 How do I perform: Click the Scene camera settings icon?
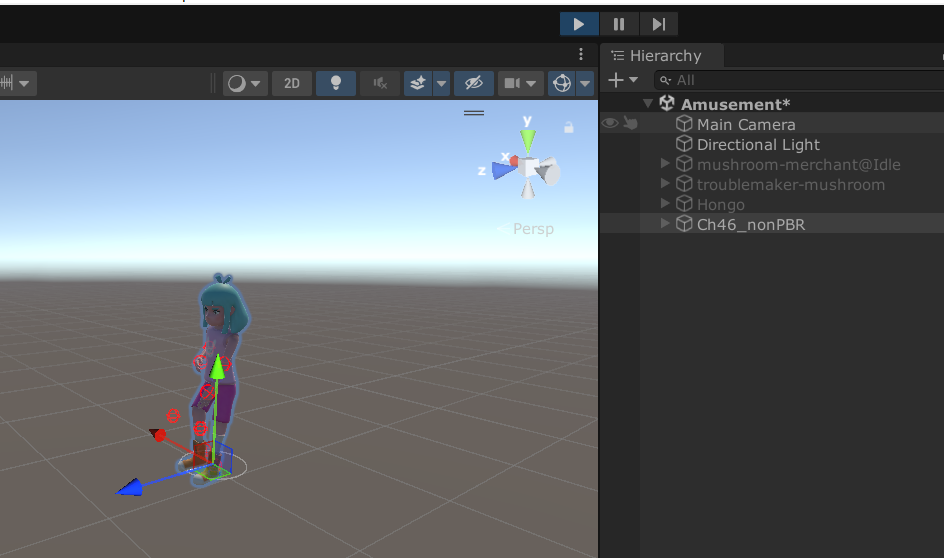pyautogui.click(x=512, y=83)
